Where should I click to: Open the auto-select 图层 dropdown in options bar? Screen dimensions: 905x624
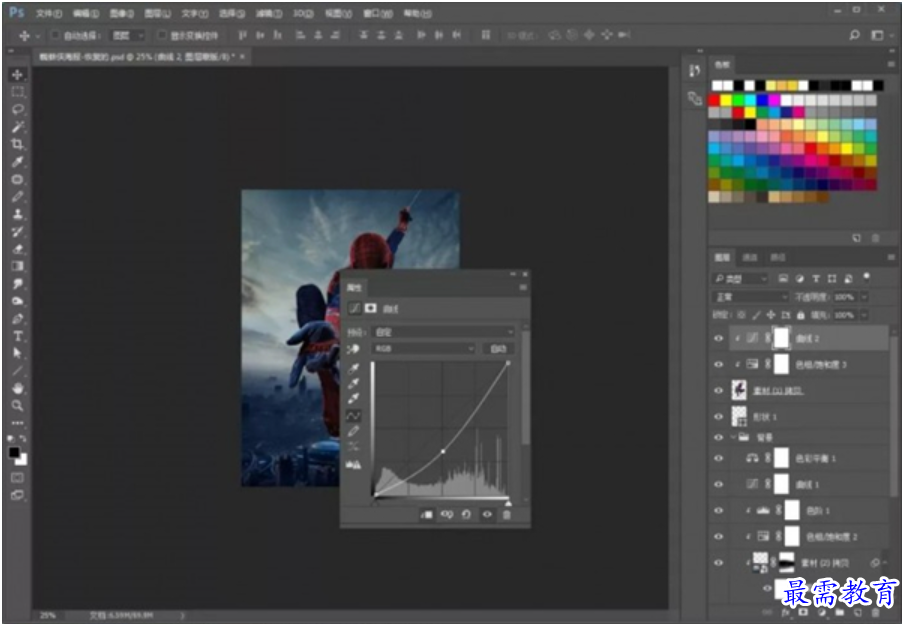pyautogui.click(x=128, y=35)
